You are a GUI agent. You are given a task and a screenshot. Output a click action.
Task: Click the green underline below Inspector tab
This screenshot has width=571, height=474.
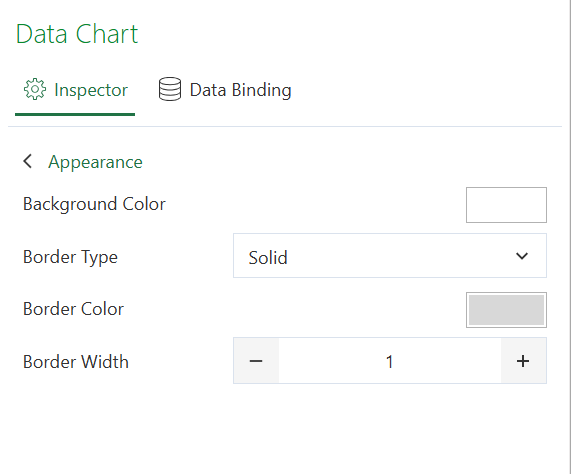click(75, 114)
